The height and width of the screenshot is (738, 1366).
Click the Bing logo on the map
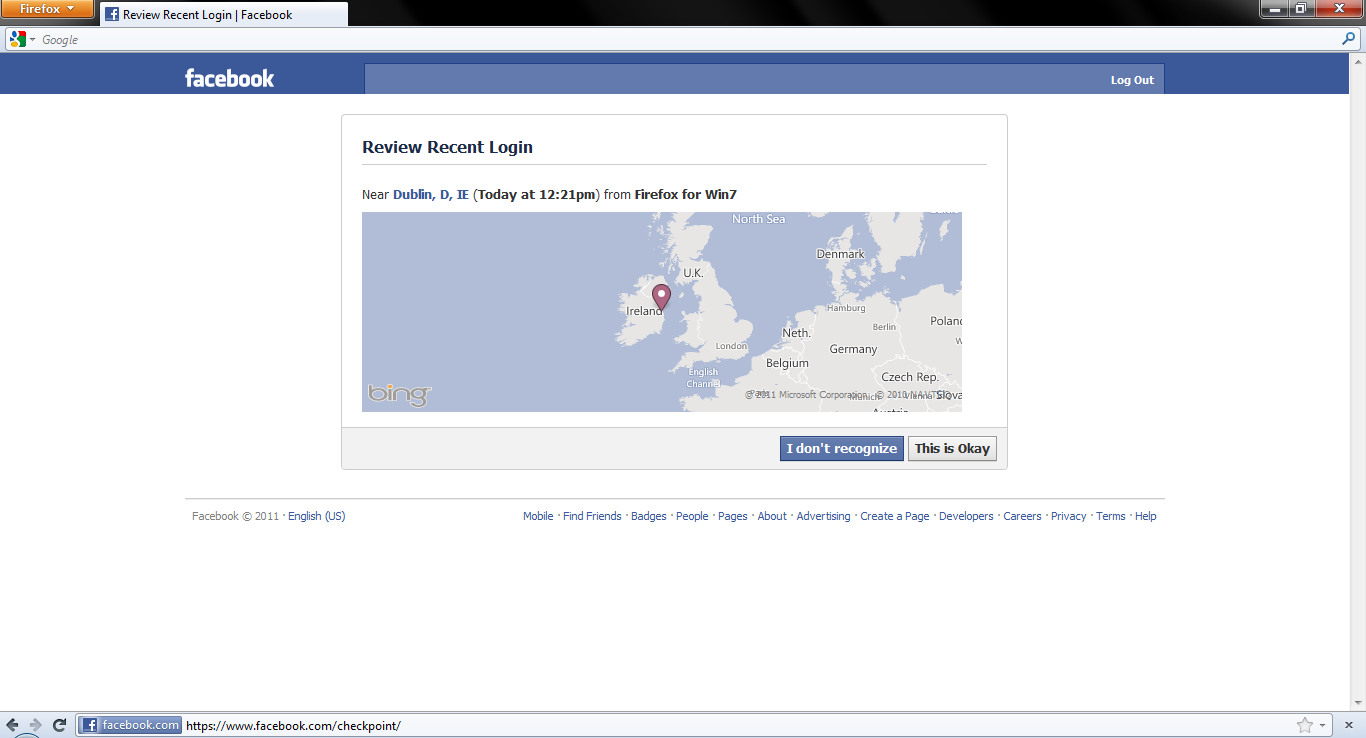pos(399,395)
